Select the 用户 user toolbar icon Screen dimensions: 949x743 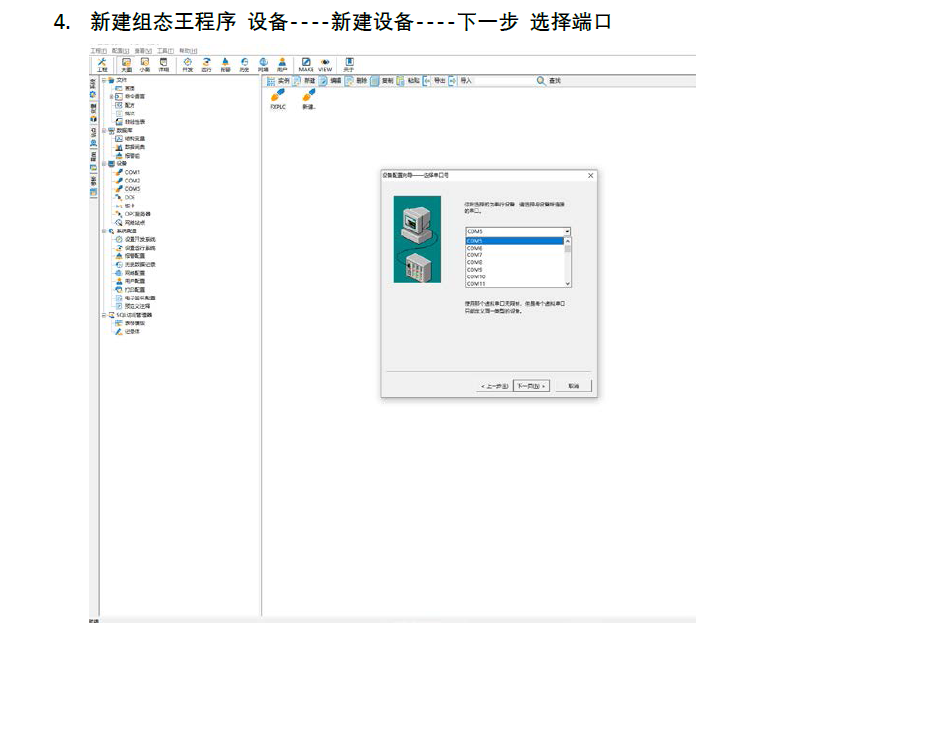pos(282,63)
